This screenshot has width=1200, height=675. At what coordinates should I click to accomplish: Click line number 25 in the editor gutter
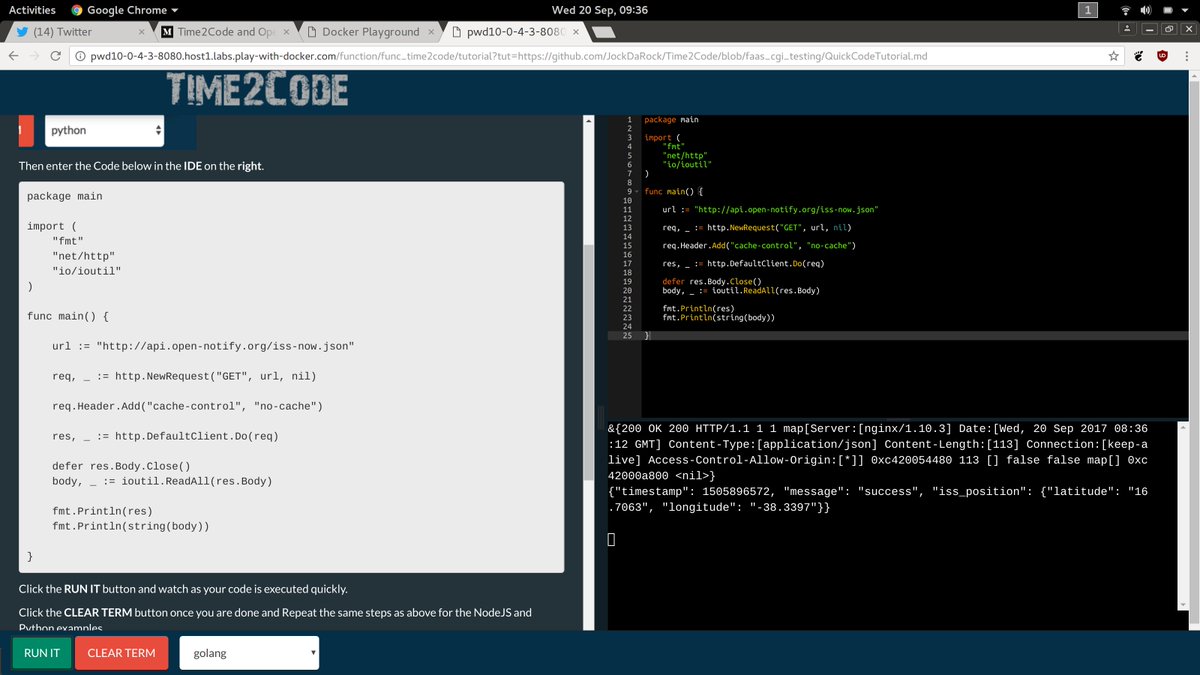[626, 336]
